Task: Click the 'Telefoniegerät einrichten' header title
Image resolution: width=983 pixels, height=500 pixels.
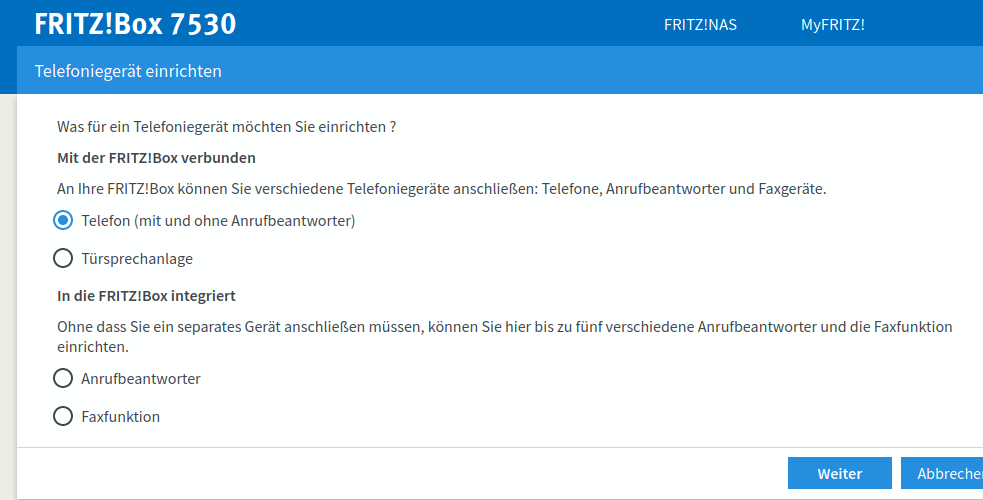Action: click(128, 71)
